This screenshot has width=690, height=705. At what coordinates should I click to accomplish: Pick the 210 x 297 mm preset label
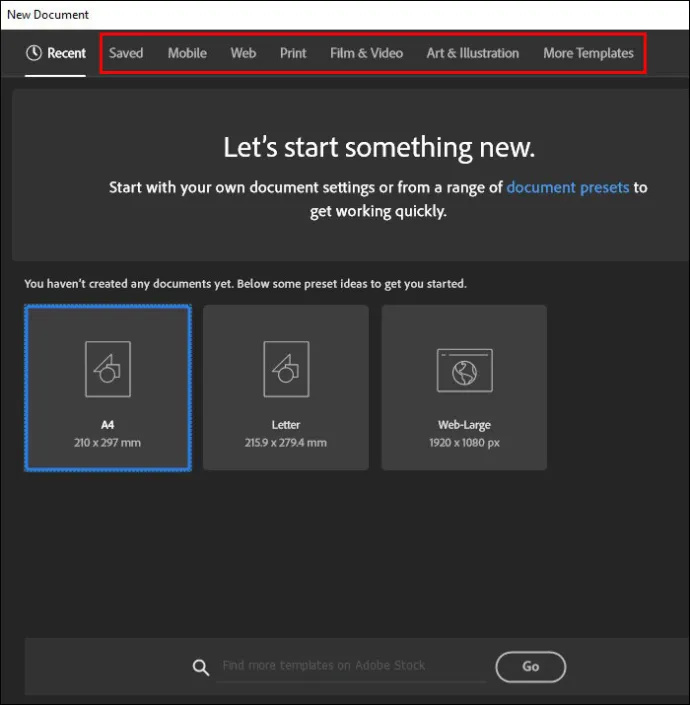click(x=107, y=443)
